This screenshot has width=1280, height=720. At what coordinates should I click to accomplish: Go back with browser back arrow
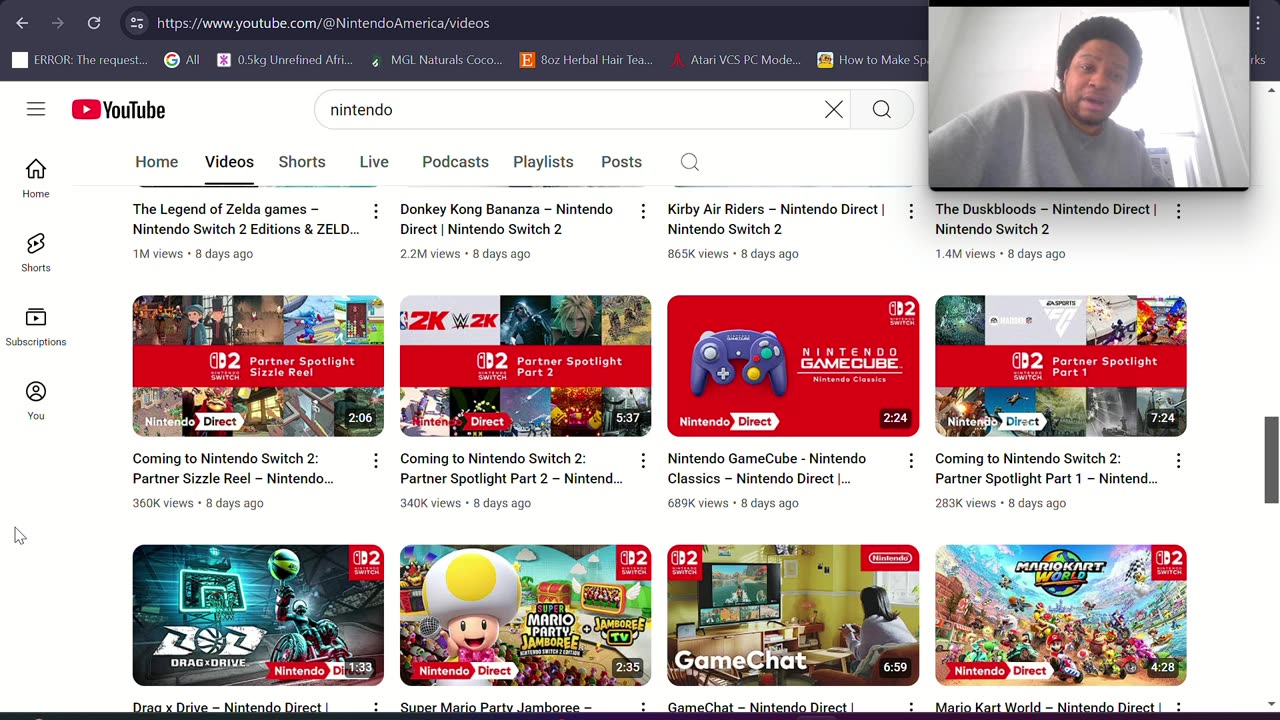pos(22,22)
